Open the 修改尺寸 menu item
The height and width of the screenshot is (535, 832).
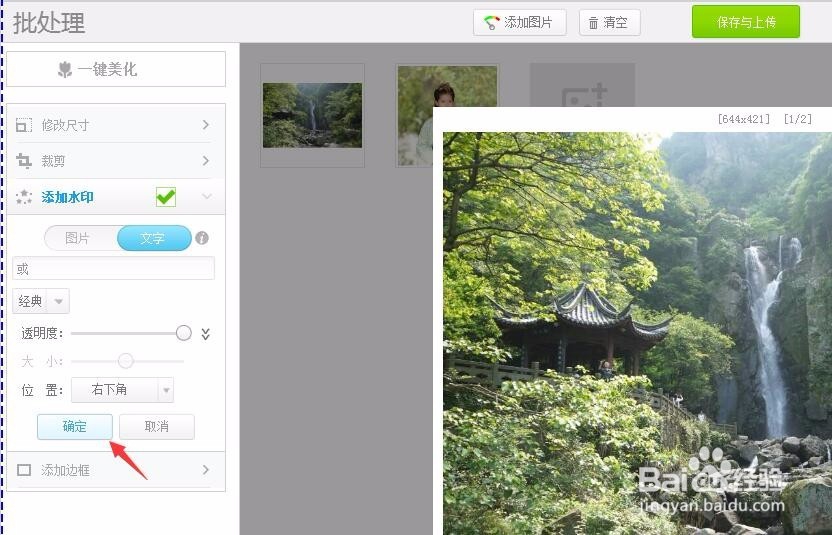pyautogui.click(x=116, y=125)
